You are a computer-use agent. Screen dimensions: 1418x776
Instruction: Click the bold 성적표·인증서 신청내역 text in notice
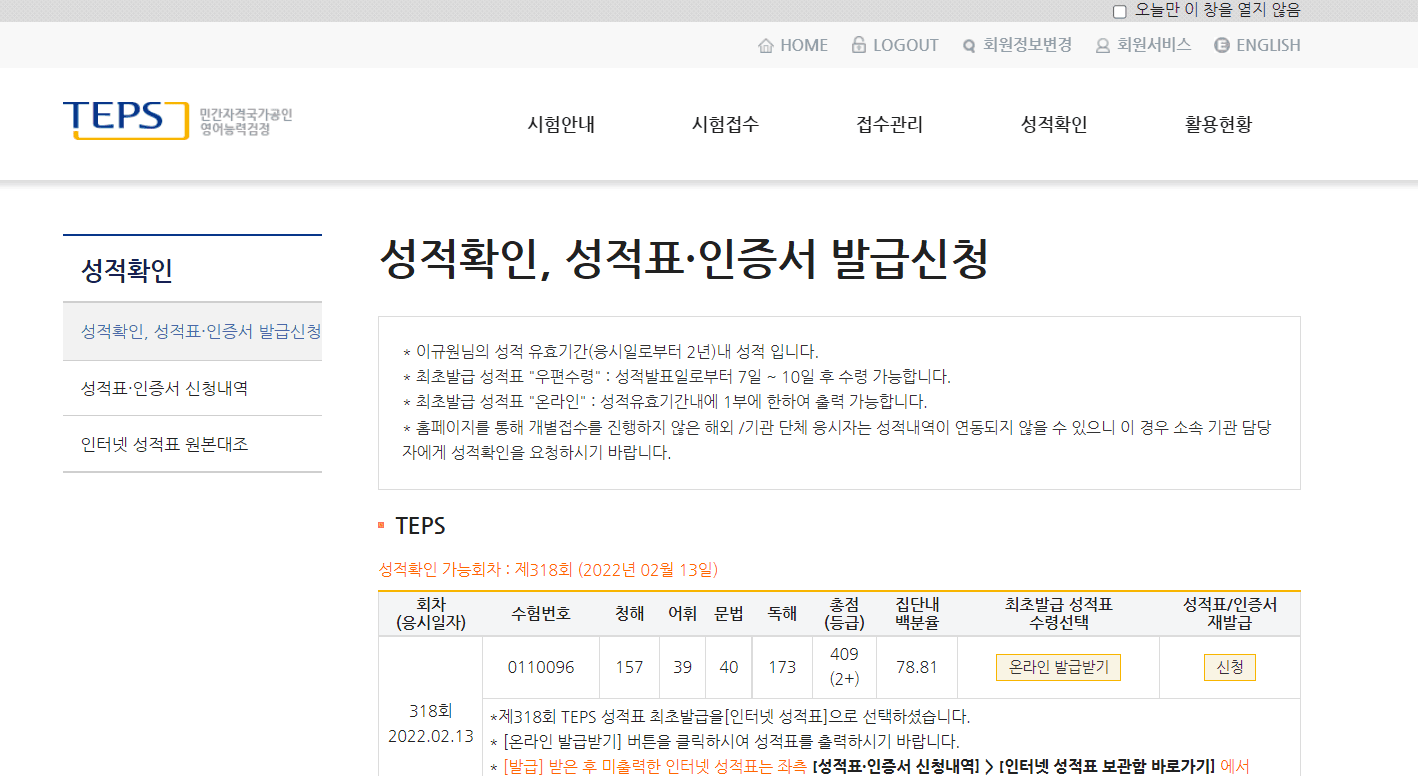tap(897, 766)
